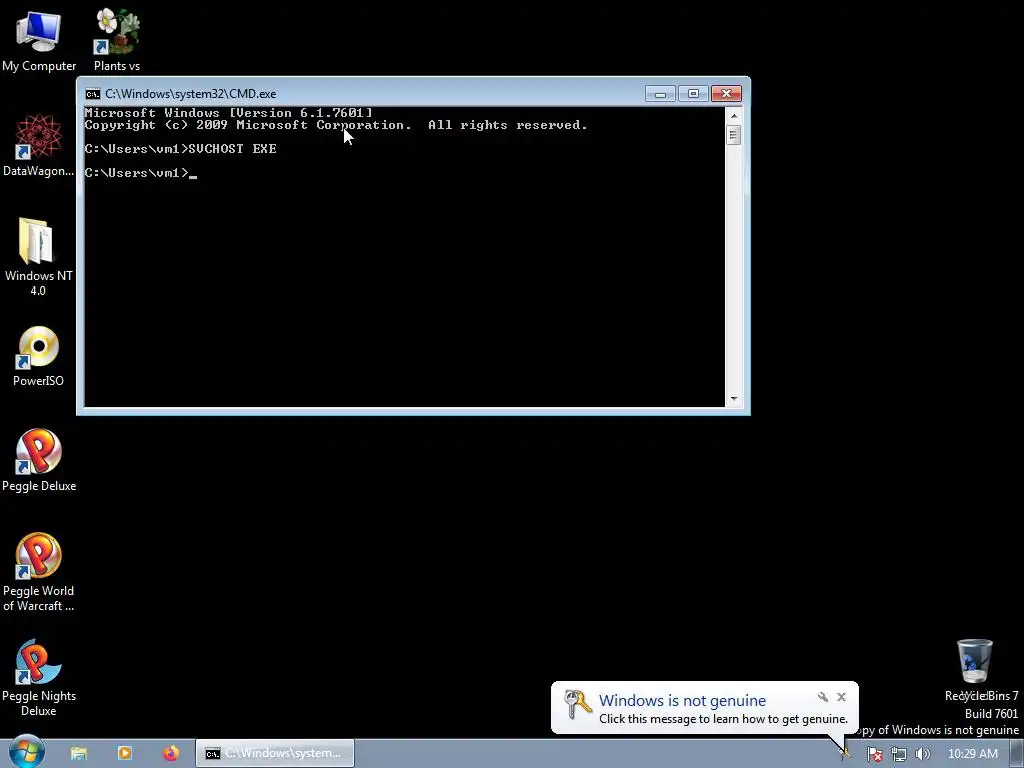Select the PowerISO desktop shortcut

pyautogui.click(x=39, y=356)
